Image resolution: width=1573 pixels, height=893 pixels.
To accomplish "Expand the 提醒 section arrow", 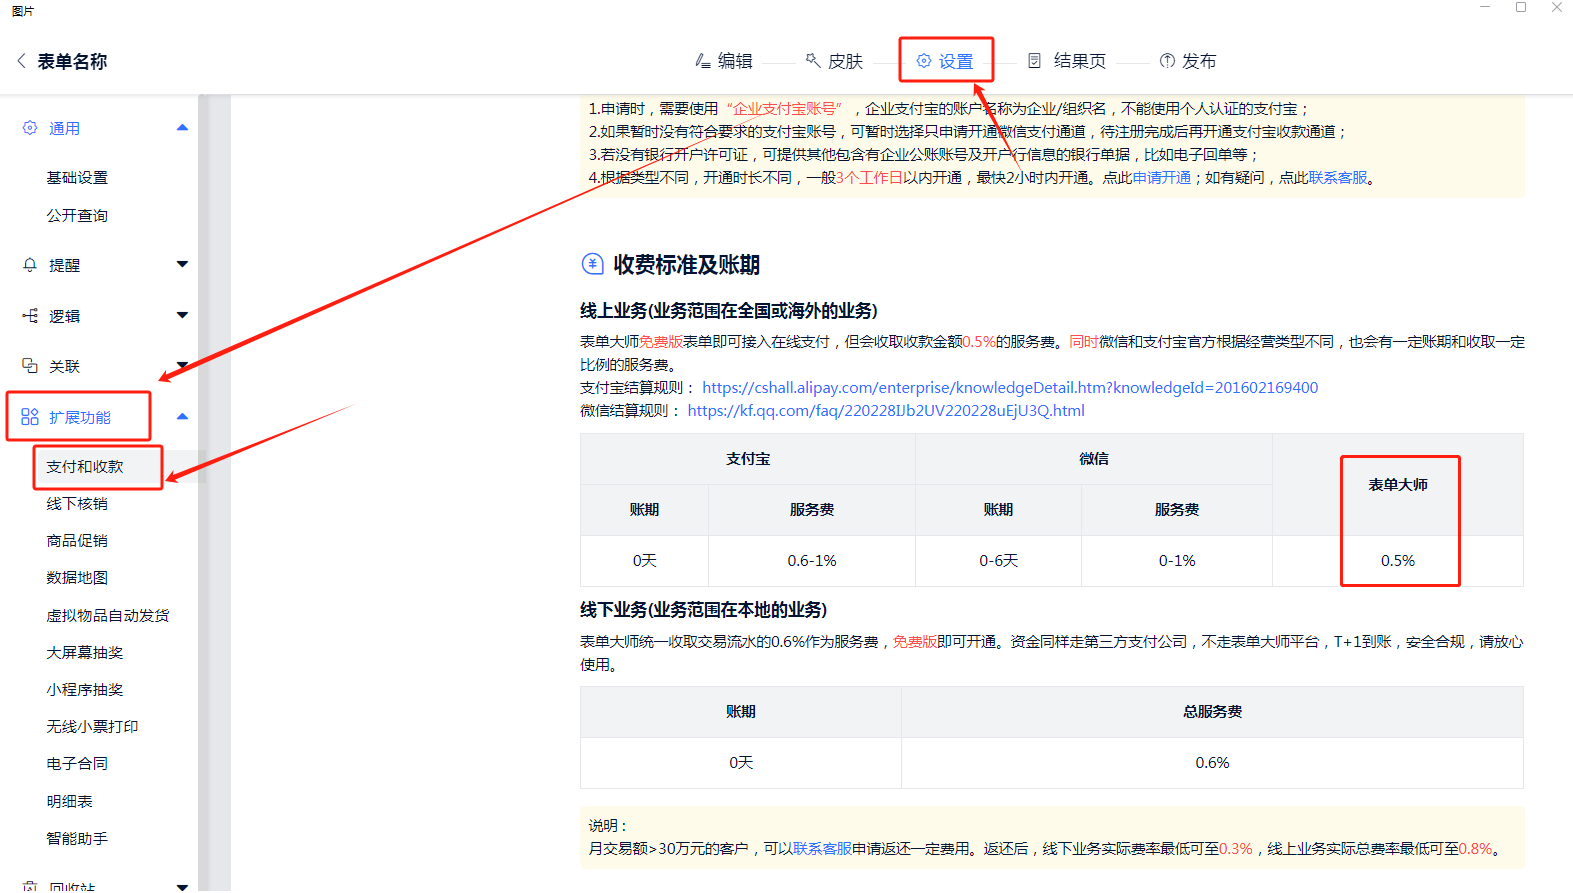I will tap(182, 265).
